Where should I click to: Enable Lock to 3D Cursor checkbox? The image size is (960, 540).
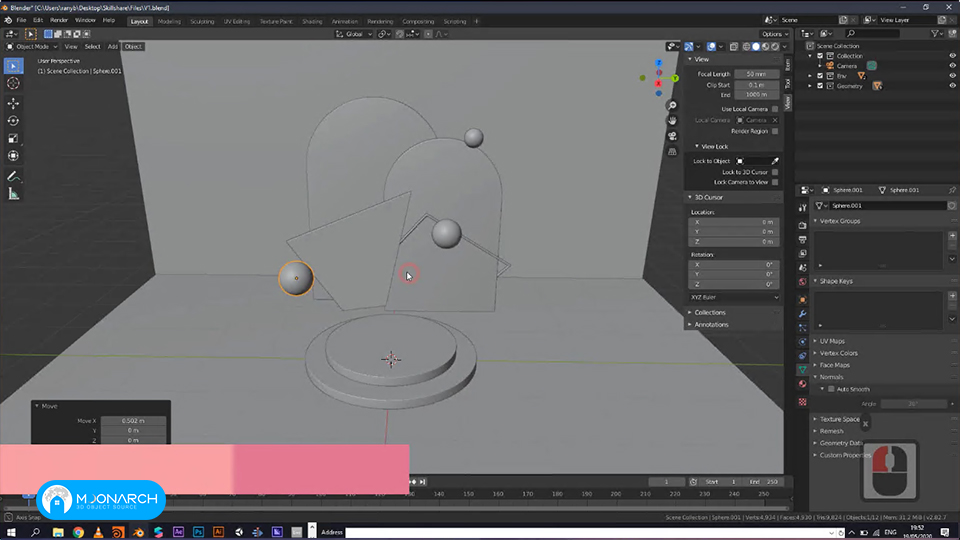coord(775,172)
